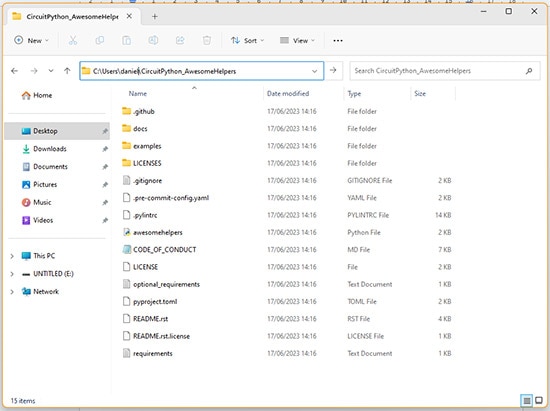Select Desktop in navigation pane

click(x=57, y=131)
